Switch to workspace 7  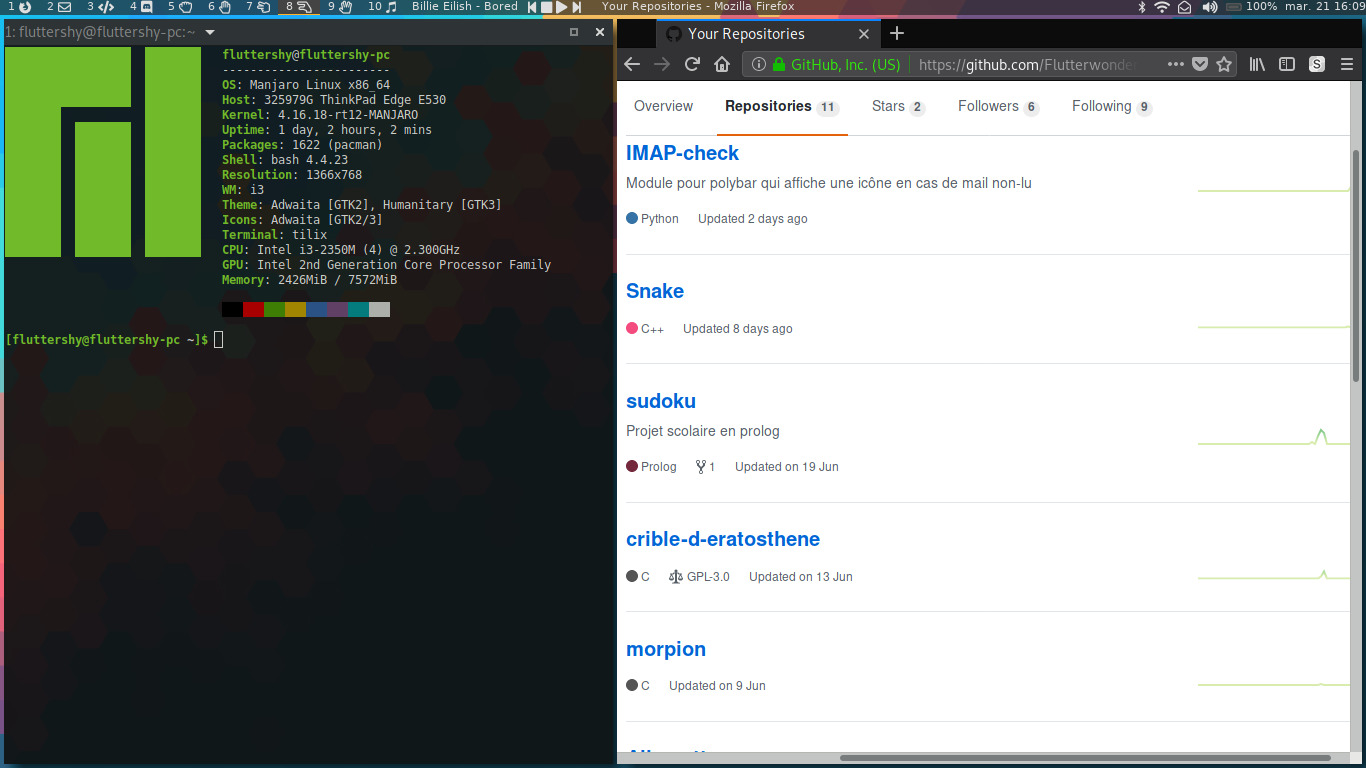(259, 7)
